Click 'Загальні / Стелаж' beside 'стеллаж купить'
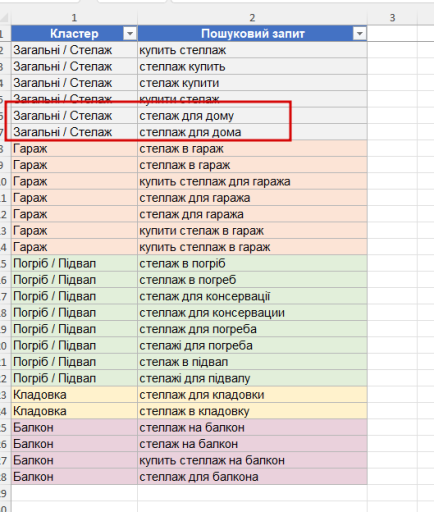Screen dimensions: 434x512 74,66
